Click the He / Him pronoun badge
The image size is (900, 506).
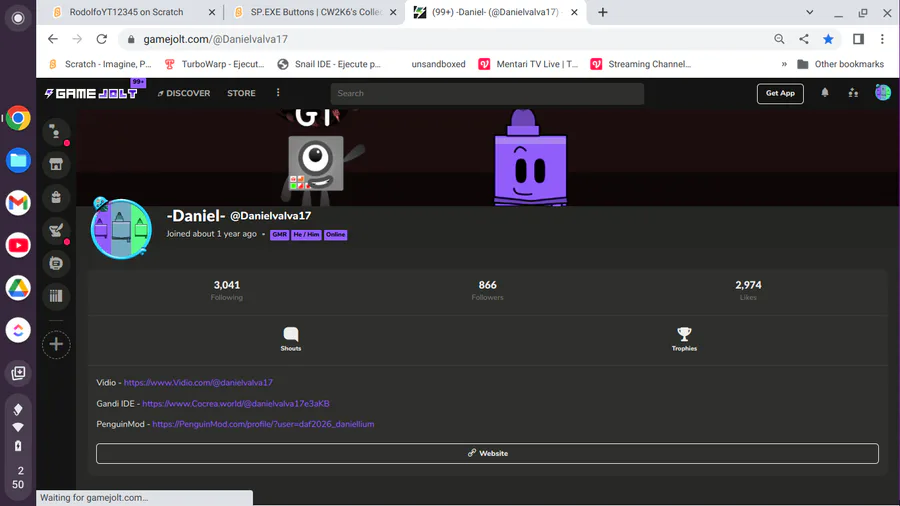(x=306, y=235)
